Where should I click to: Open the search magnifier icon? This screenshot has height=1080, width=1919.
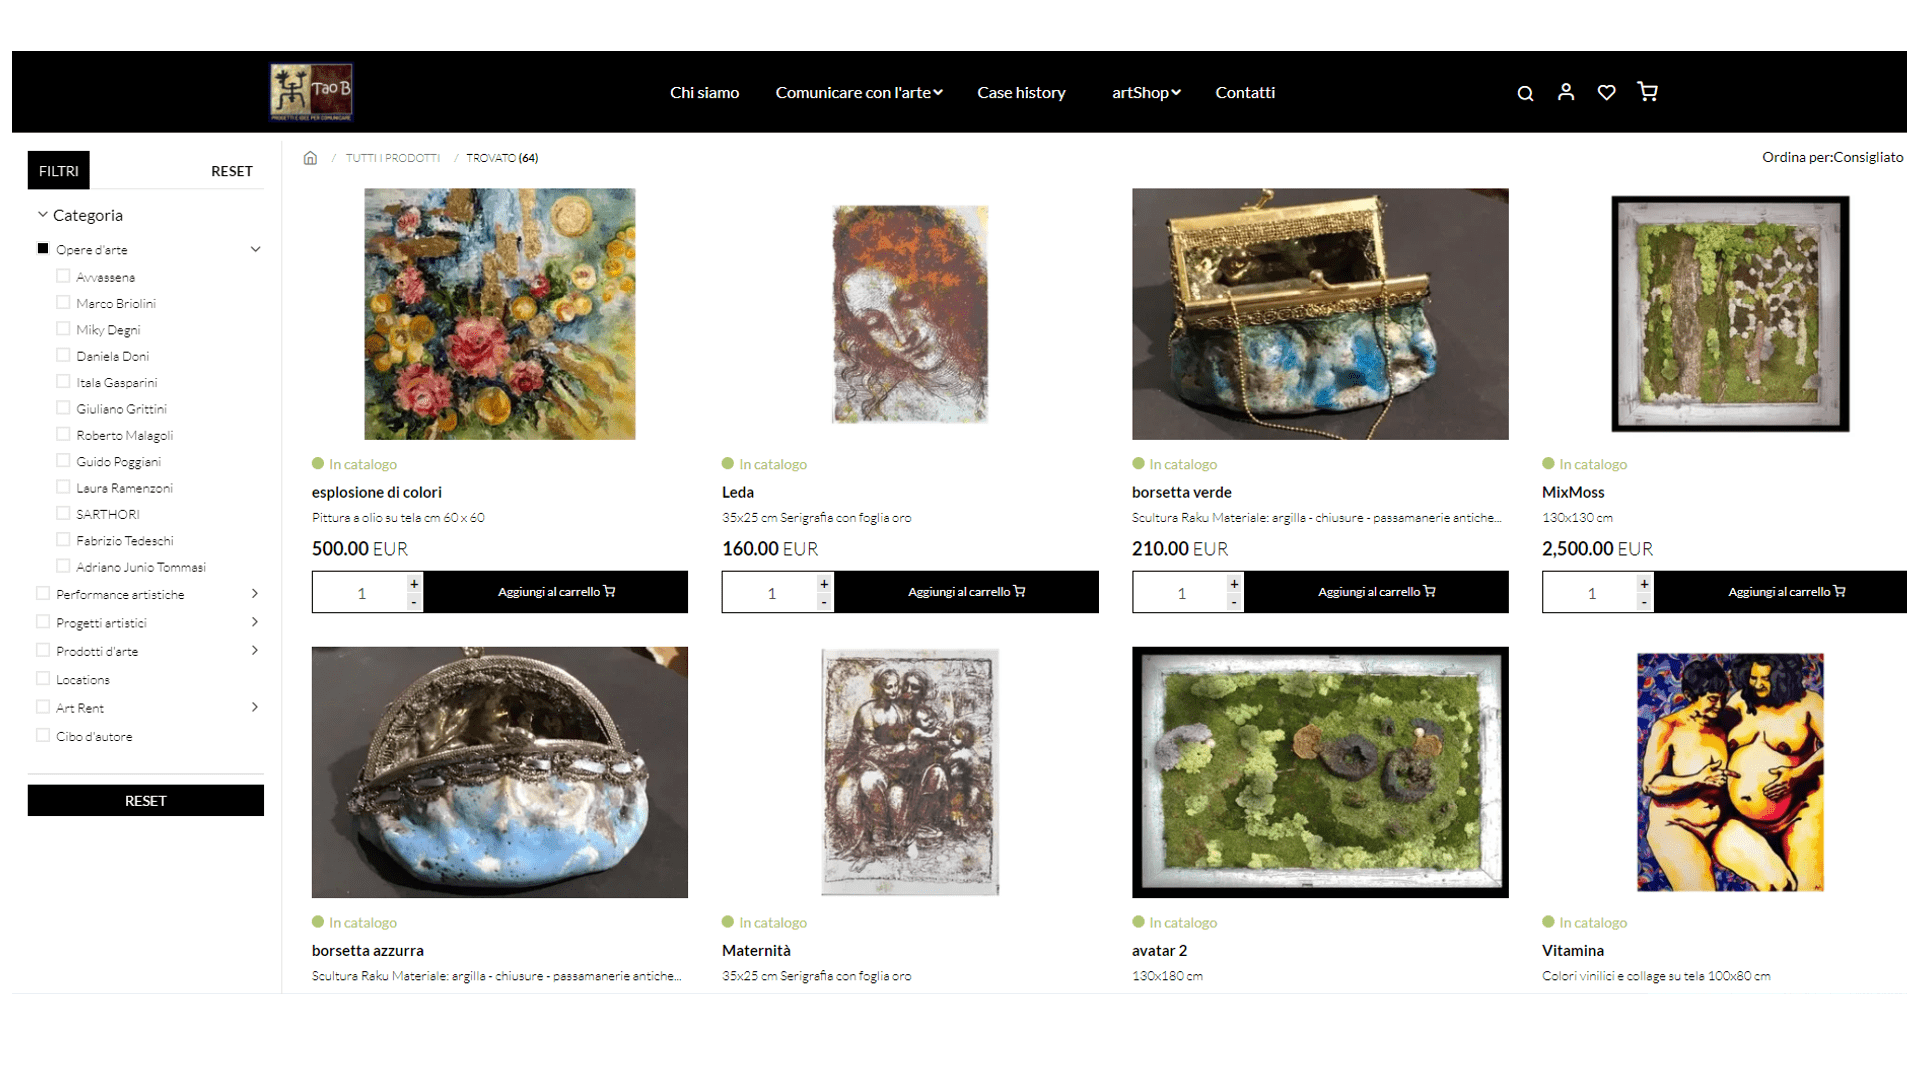[x=1525, y=93]
